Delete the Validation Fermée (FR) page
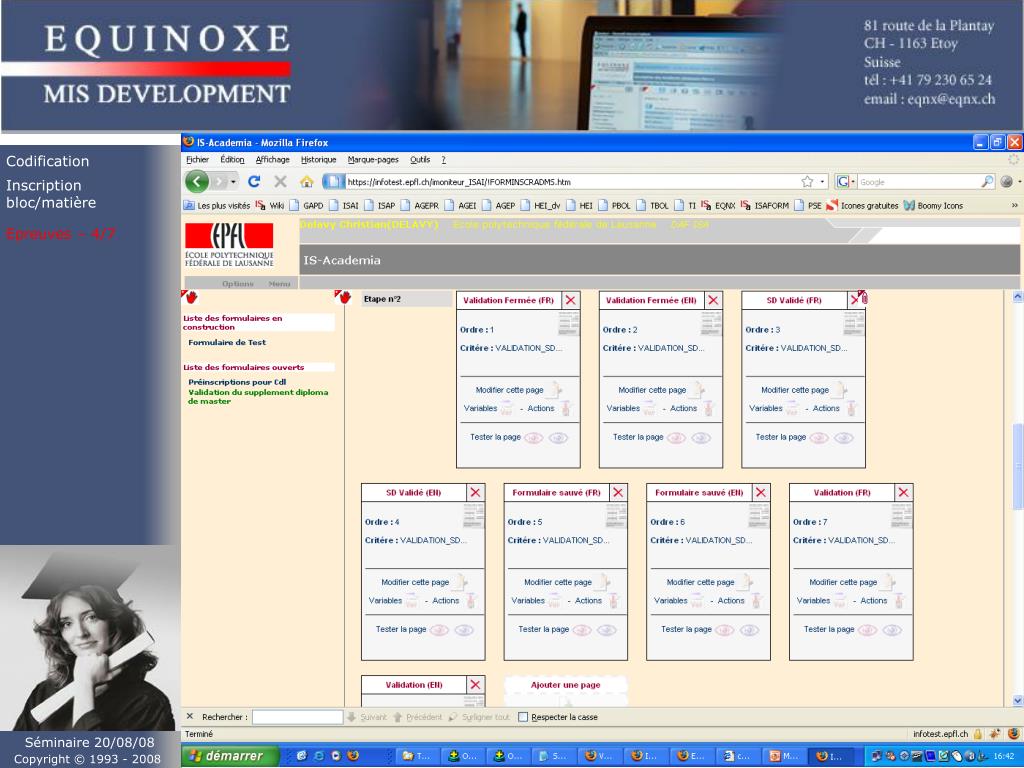Viewport: 1024px width, 768px height. point(571,300)
